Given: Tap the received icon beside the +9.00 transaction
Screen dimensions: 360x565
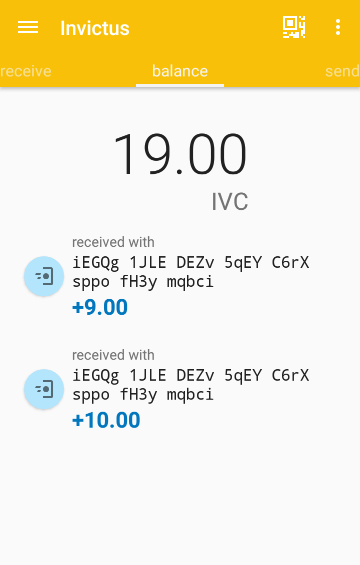Looking at the screenshot, I should pos(44,276).
